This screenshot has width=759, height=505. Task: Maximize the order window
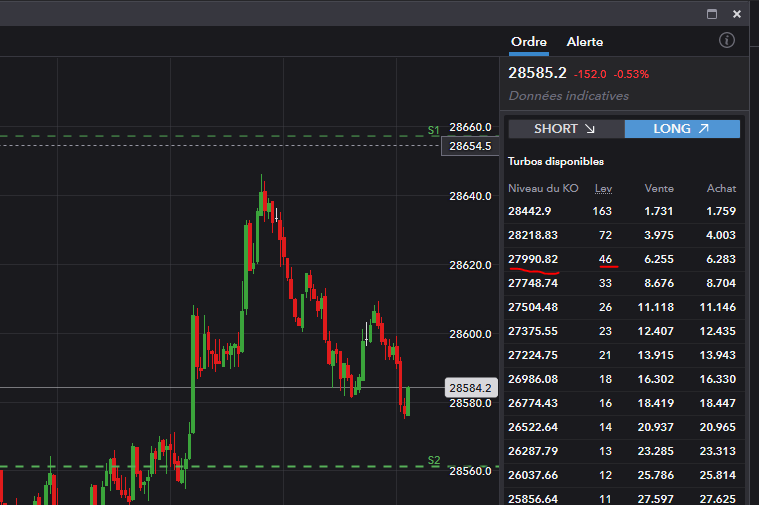[x=712, y=14]
